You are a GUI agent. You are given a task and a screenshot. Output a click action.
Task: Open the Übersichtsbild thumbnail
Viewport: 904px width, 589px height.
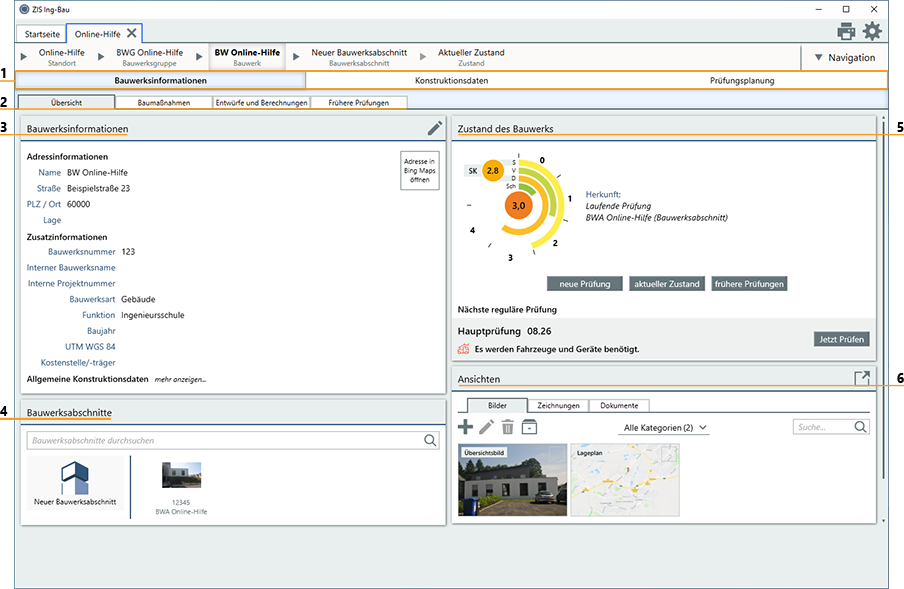click(x=510, y=480)
